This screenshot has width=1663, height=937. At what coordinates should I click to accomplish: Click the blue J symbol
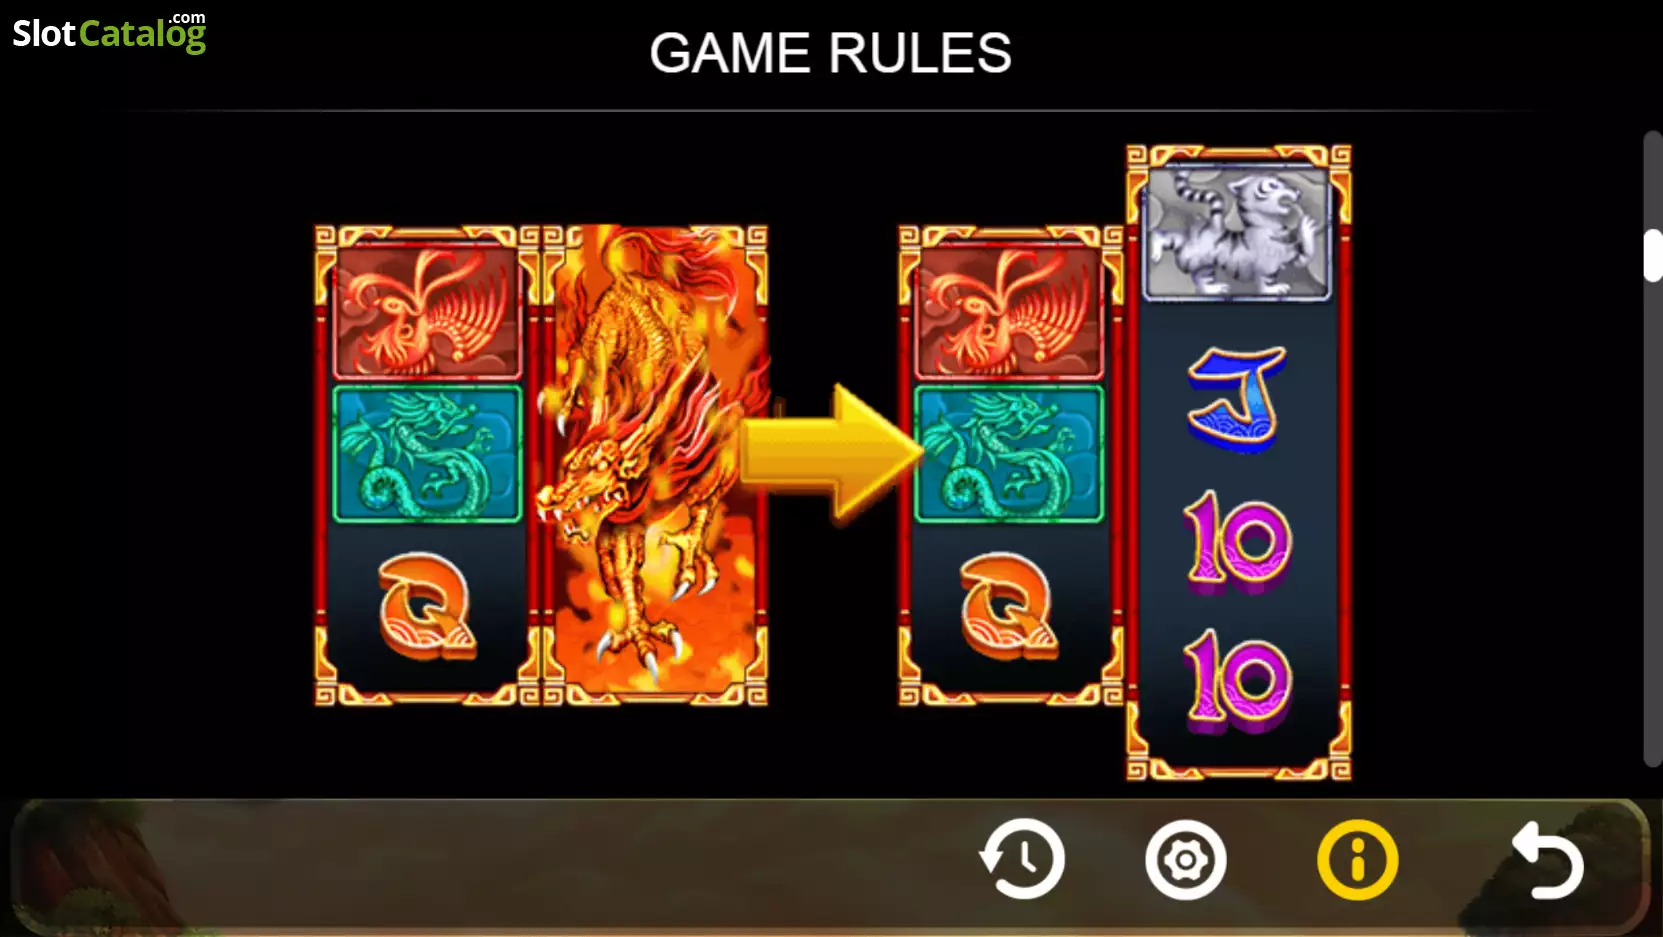coord(1238,398)
